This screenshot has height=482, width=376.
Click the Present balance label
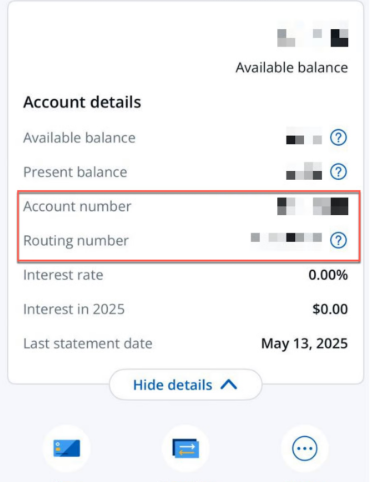click(75, 172)
